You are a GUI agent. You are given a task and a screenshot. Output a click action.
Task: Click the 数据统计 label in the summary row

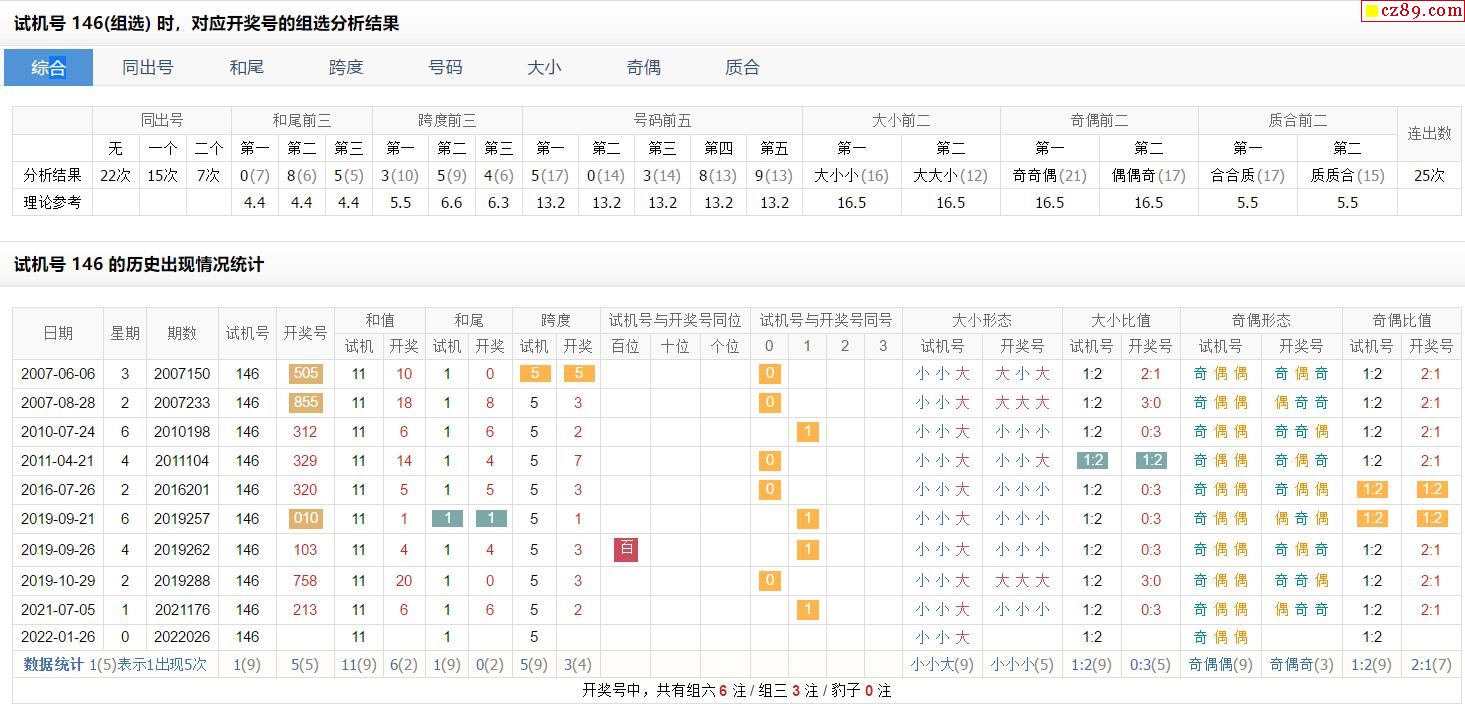pos(53,664)
